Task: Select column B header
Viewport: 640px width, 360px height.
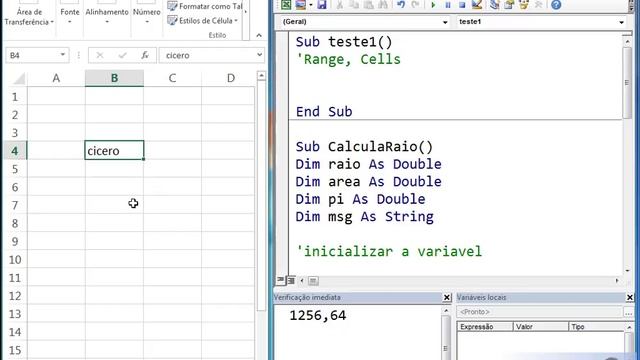Action: coord(114,78)
